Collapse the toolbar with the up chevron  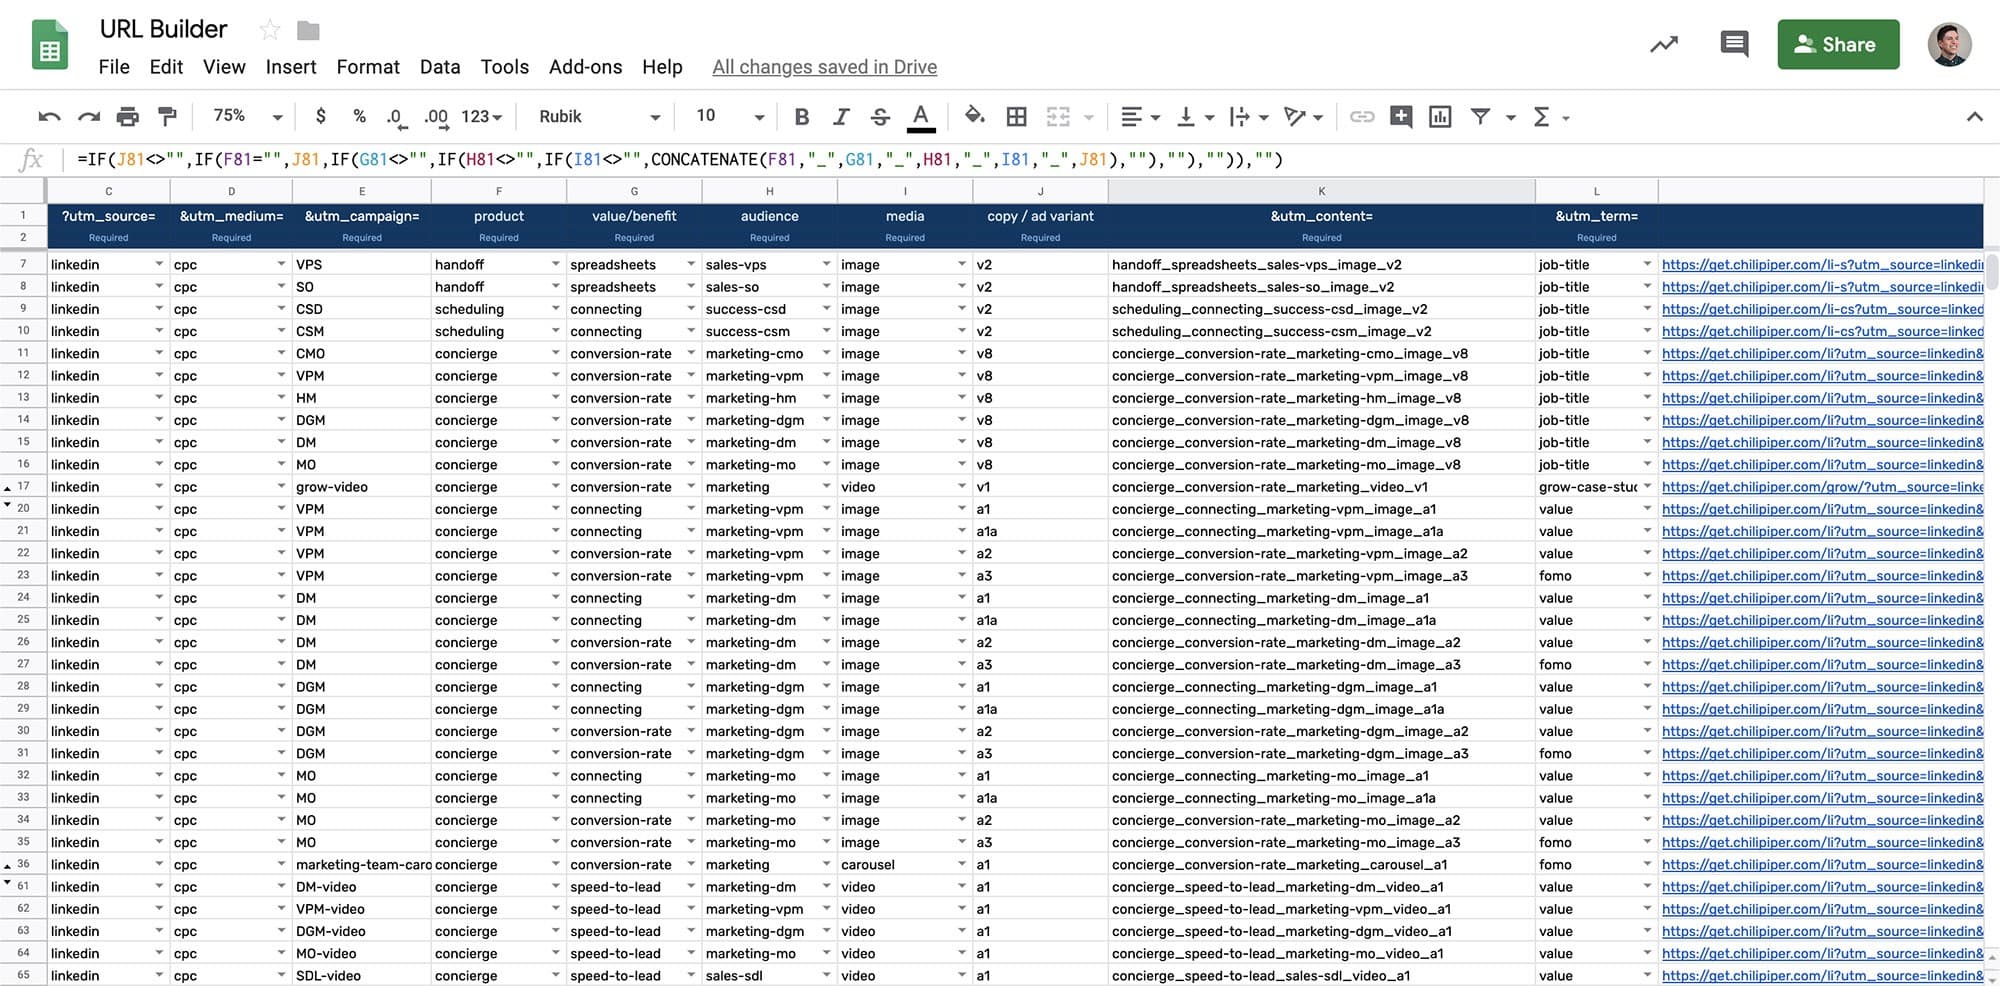tap(1974, 117)
